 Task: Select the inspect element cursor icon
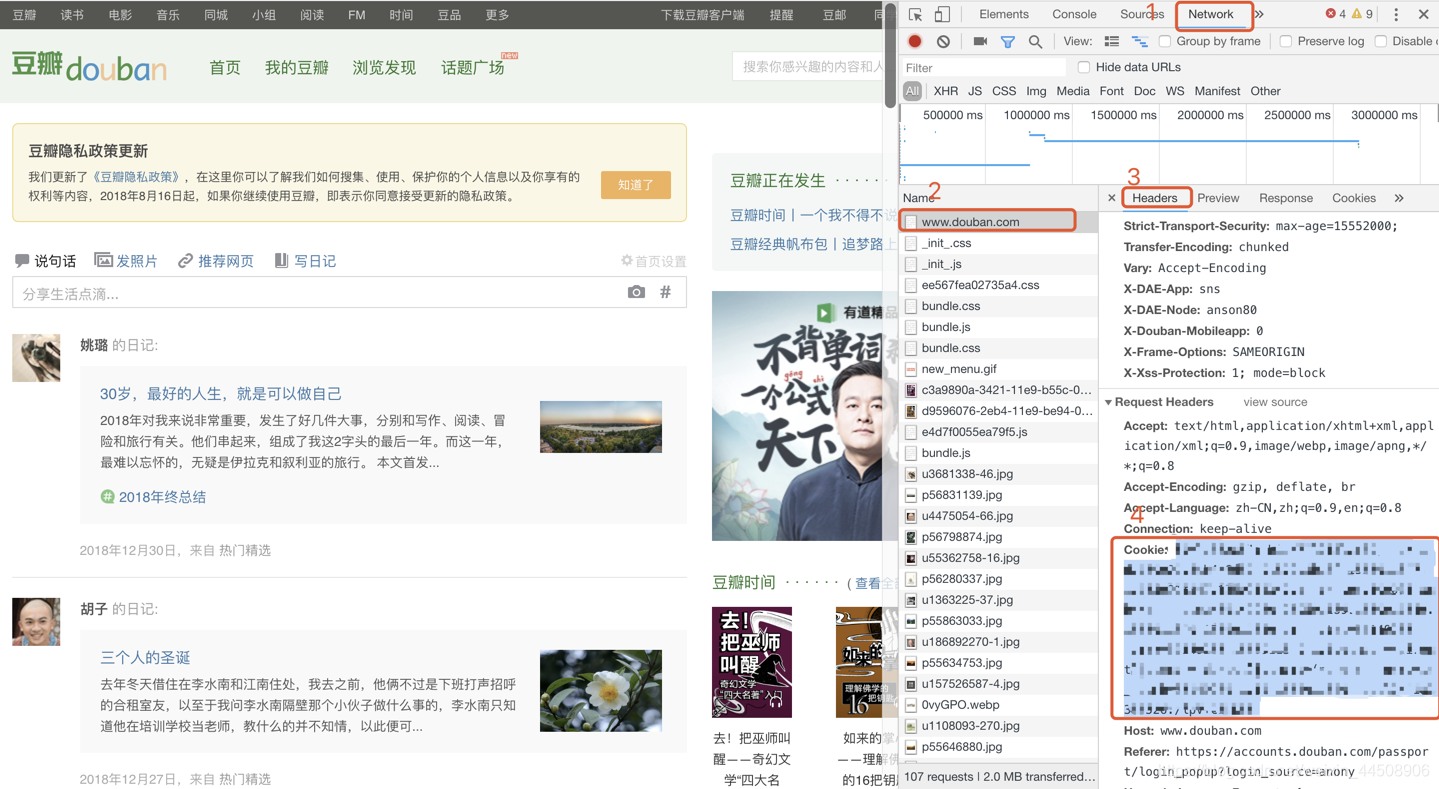[915, 14]
